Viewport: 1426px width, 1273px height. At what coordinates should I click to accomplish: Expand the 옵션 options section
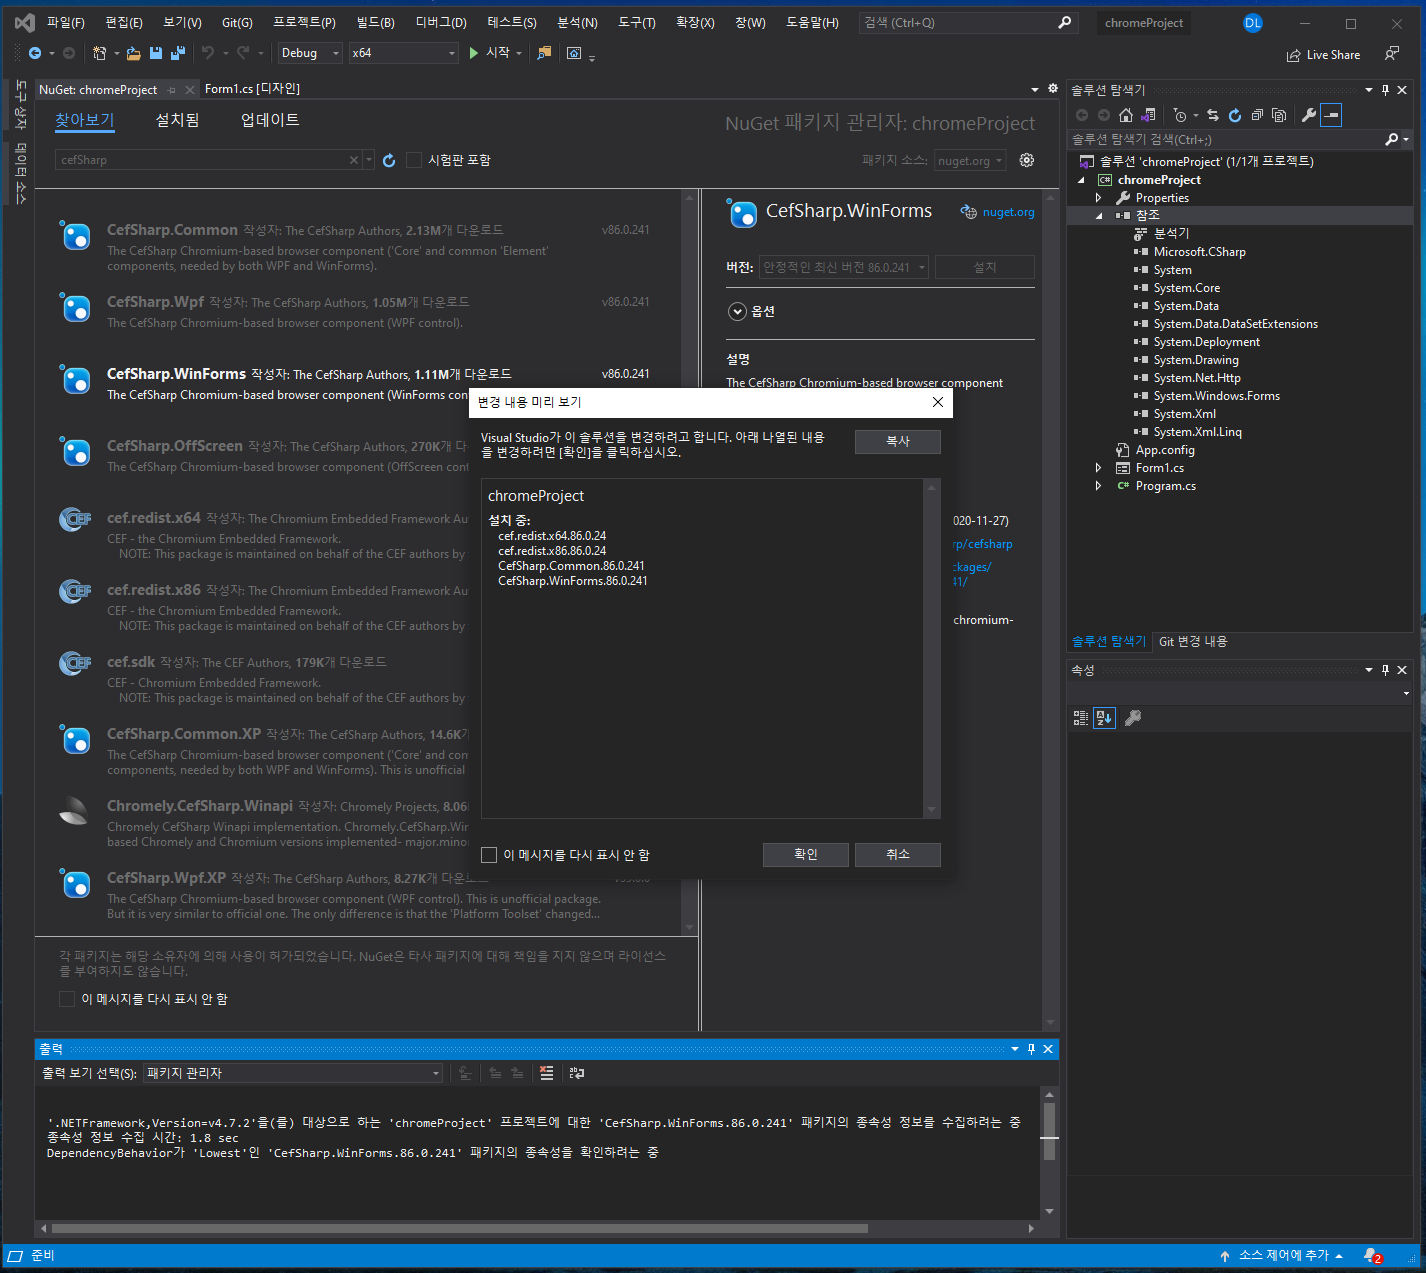click(737, 311)
